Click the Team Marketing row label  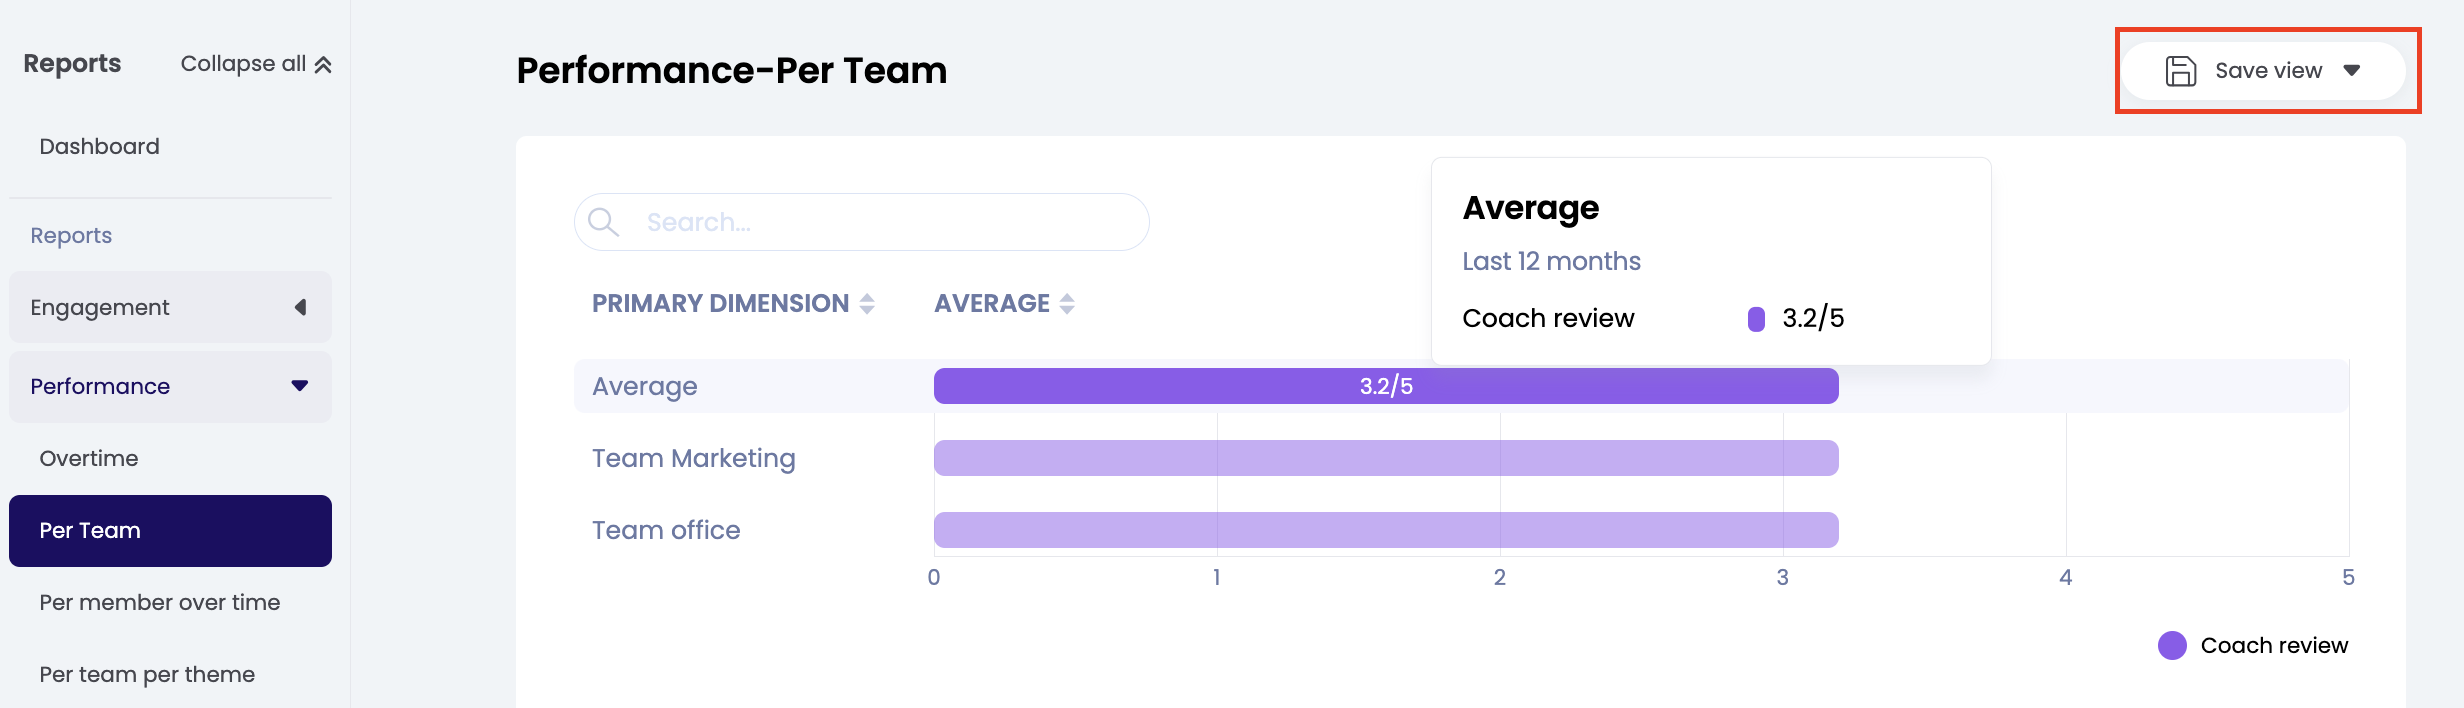[x=694, y=458]
